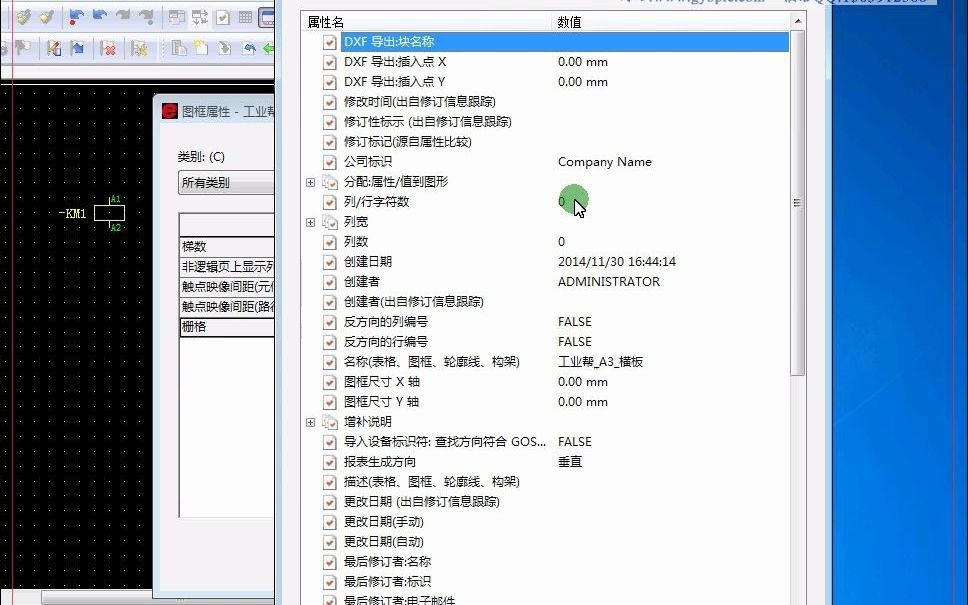This screenshot has width=968, height=605.
Task: Click the yellow brush icon in the top toolbar
Action: [26, 15]
